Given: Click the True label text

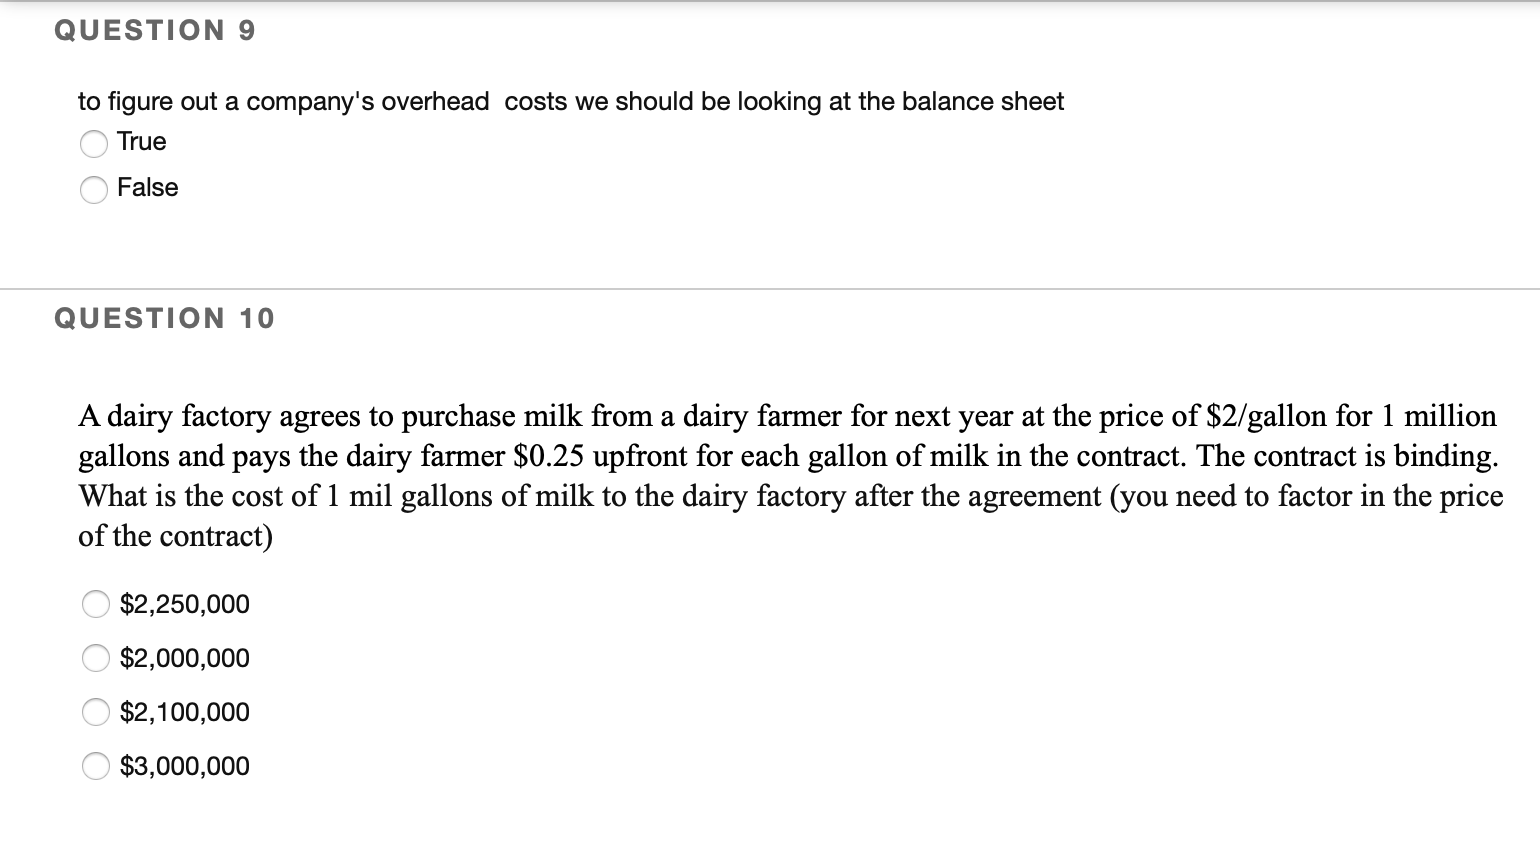Looking at the screenshot, I should click(x=141, y=142).
